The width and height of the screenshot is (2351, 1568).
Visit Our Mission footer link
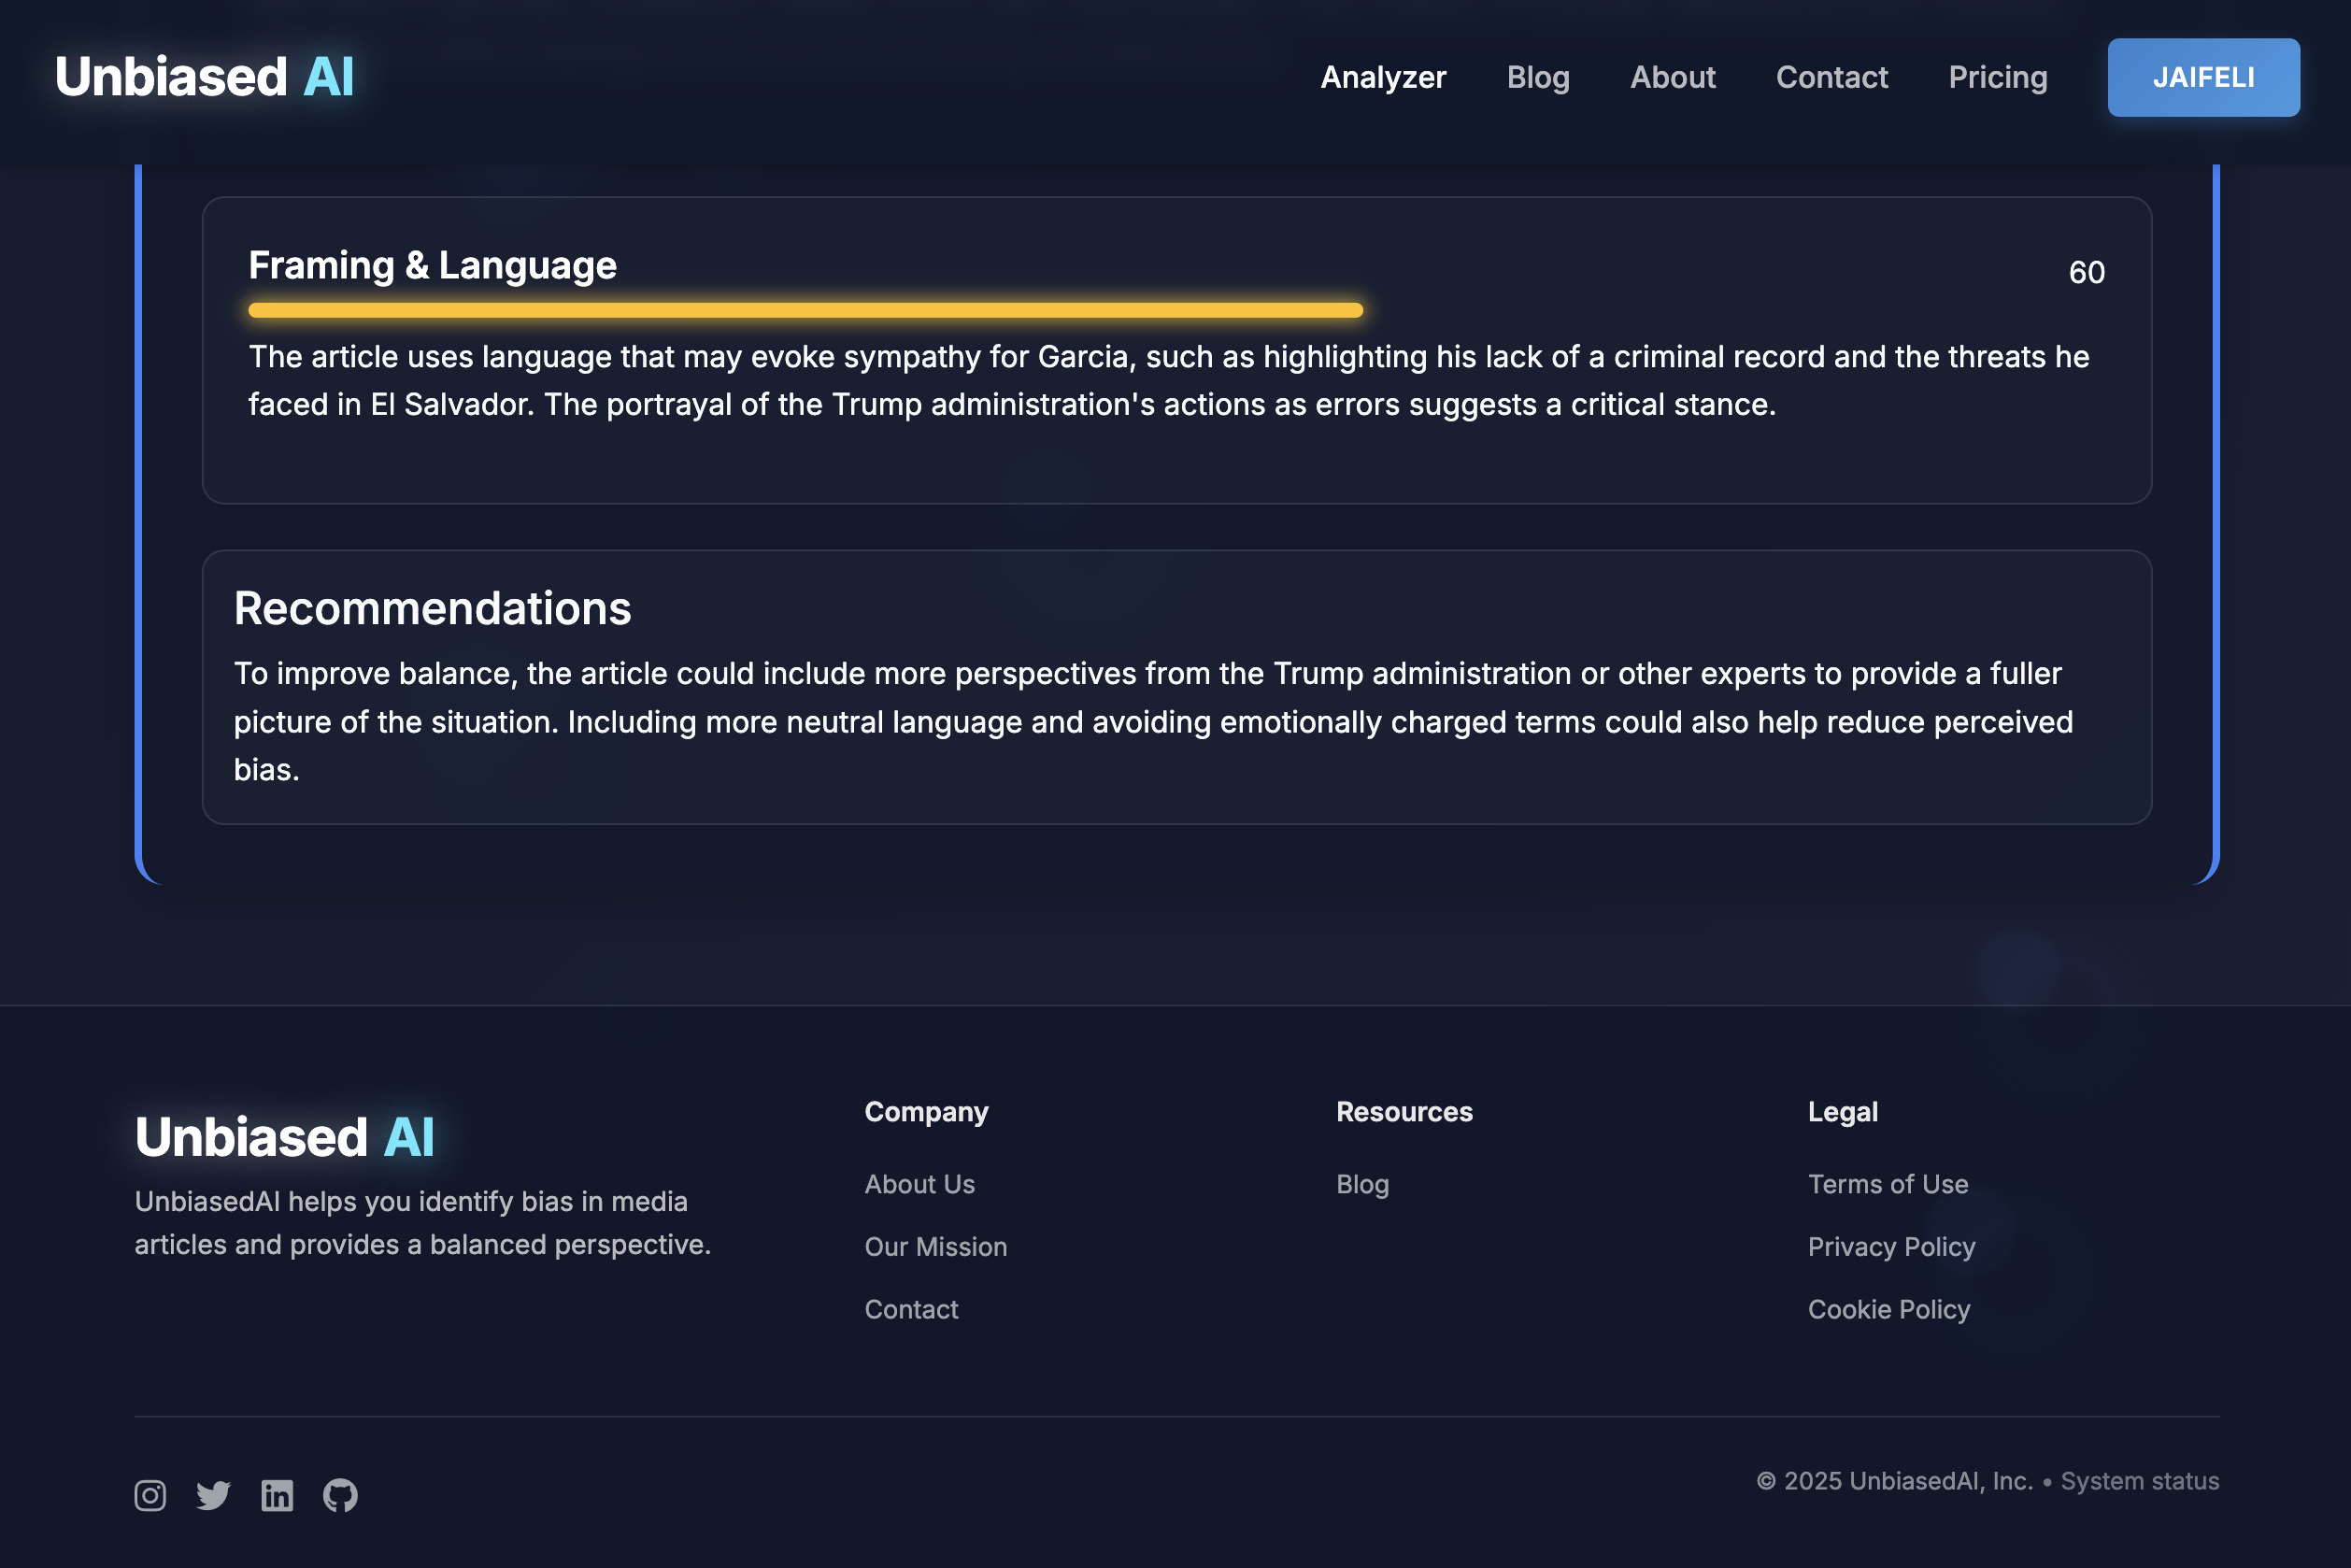point(935,1246)
